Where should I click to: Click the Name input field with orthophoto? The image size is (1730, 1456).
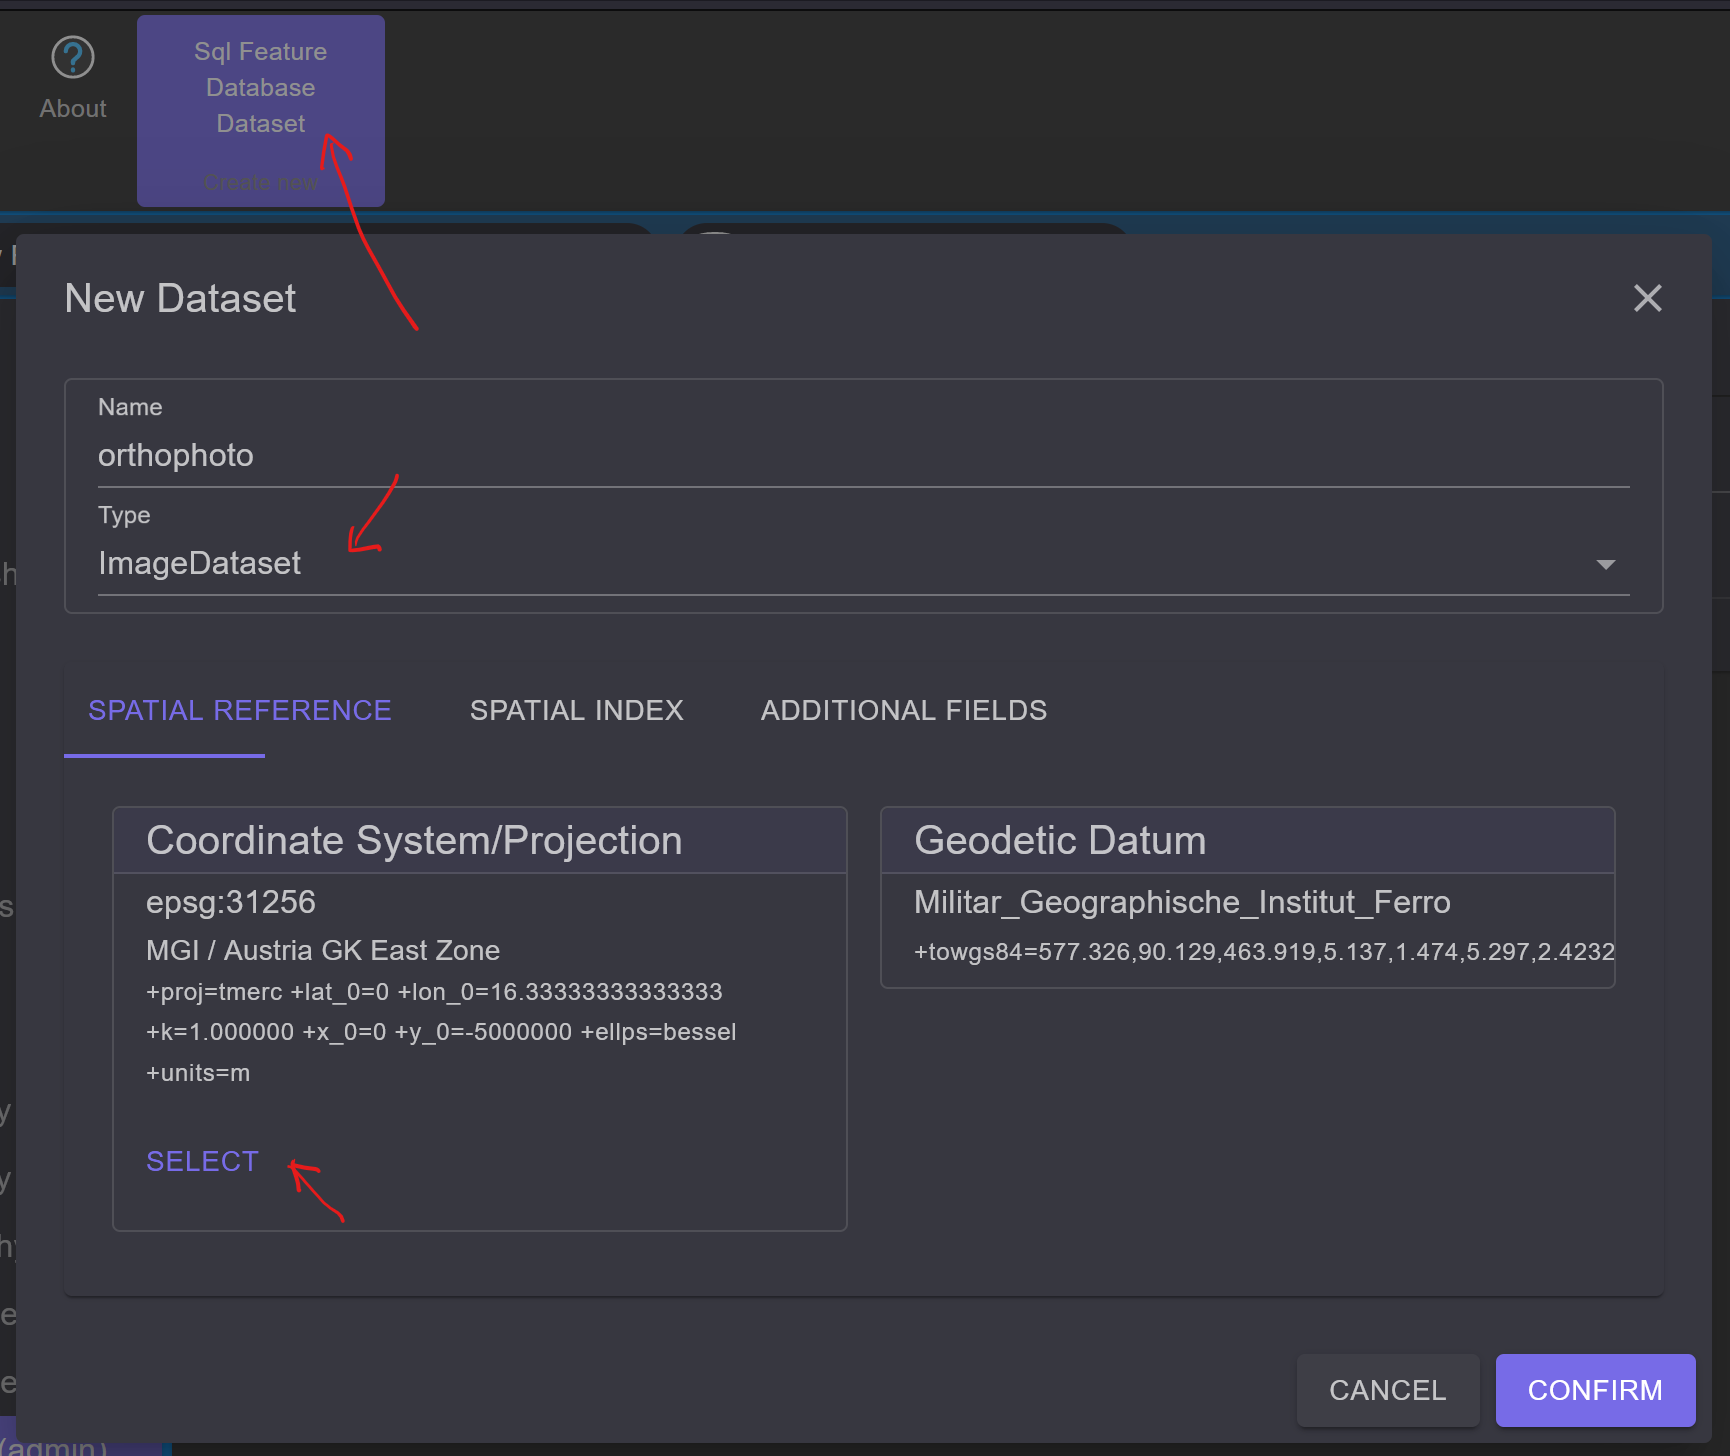[x=863, y=455]
